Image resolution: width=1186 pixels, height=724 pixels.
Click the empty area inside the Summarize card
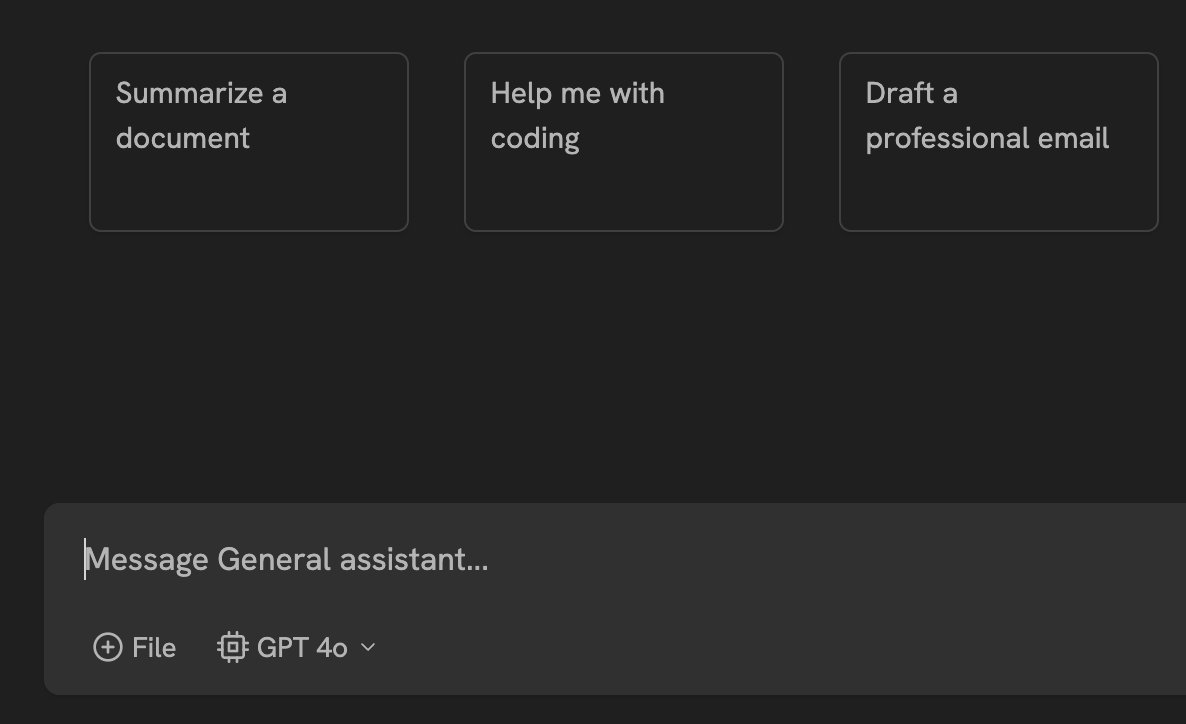pos(249,195)
